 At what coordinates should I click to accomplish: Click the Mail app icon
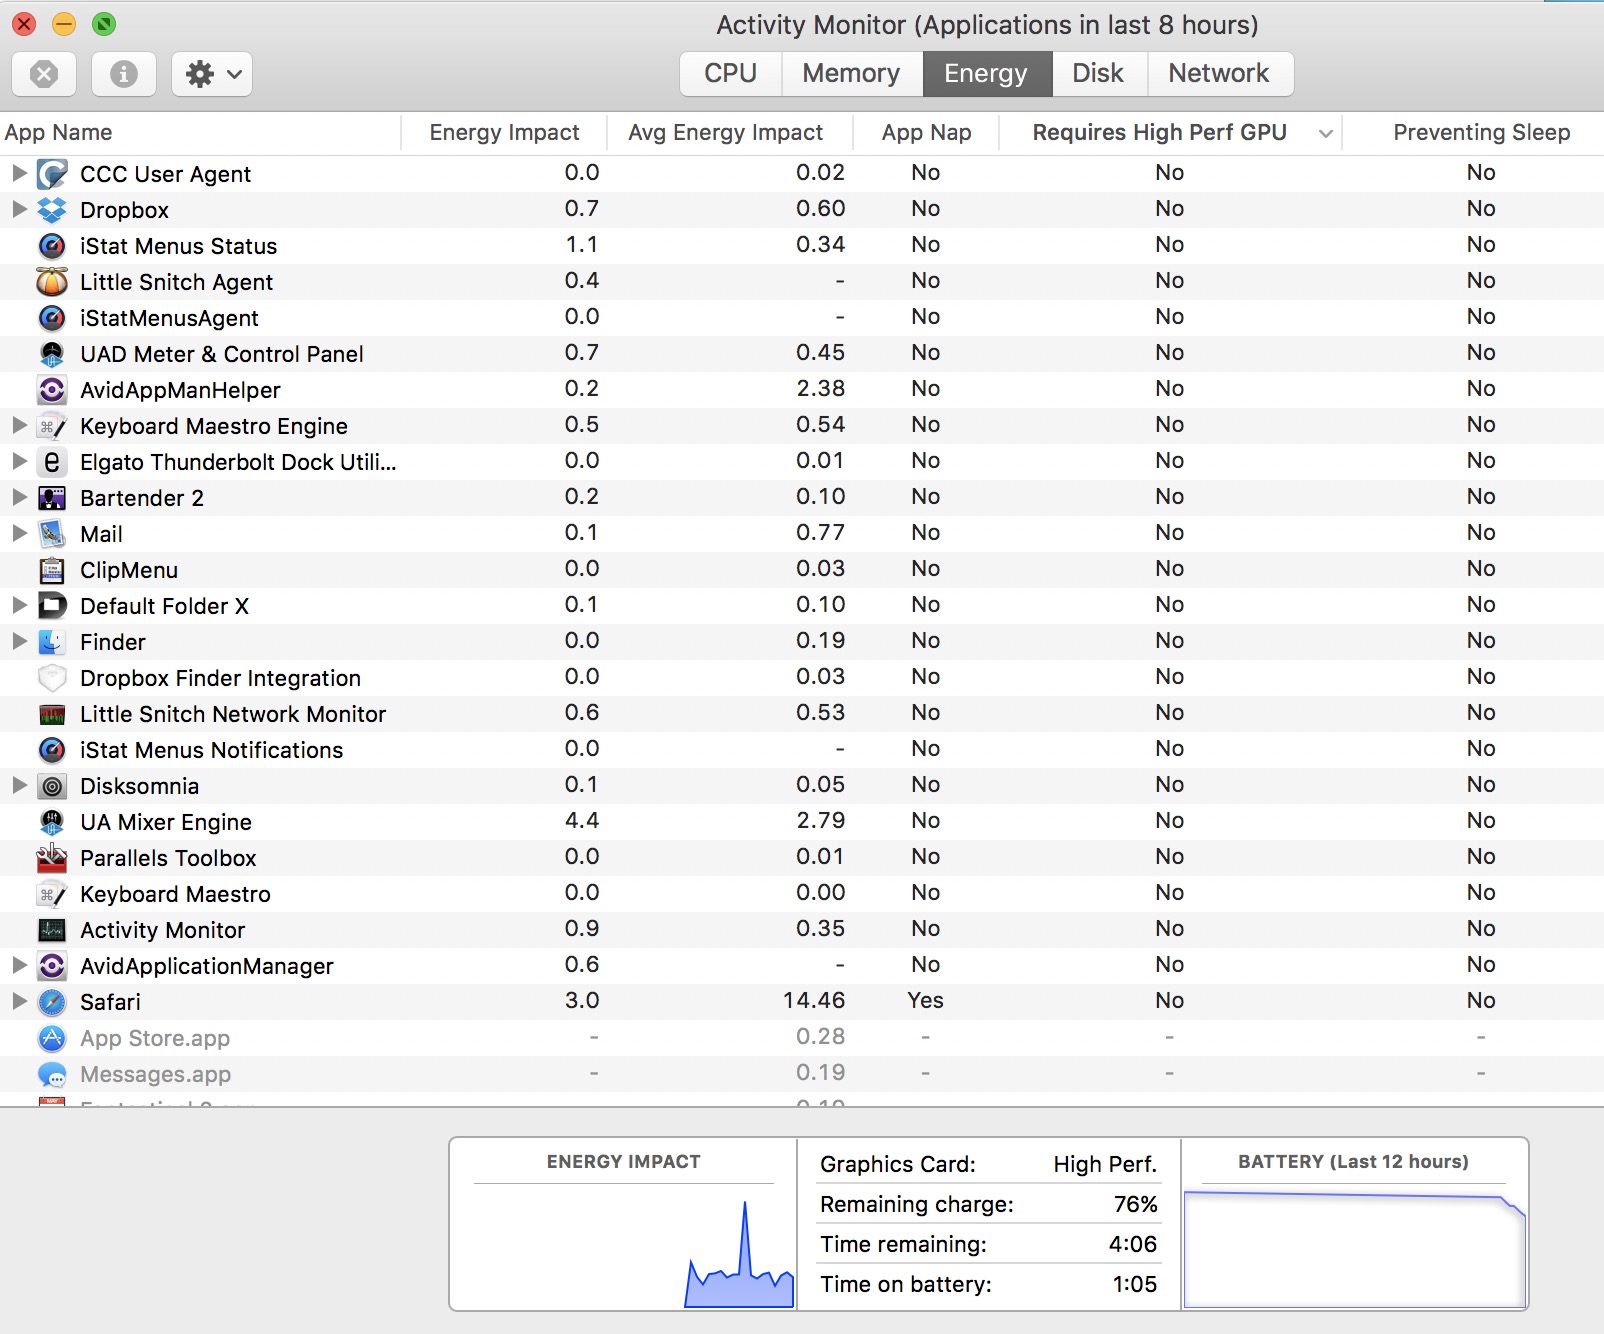click(x=52, y=534)
